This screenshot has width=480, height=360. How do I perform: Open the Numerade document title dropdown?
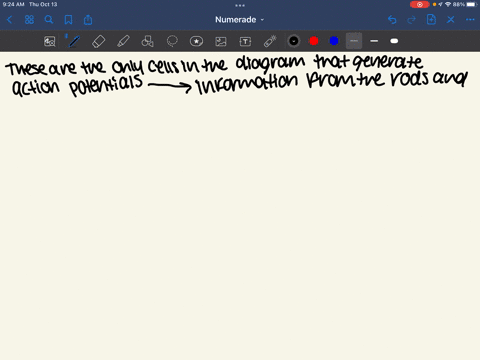click(239, 20)
